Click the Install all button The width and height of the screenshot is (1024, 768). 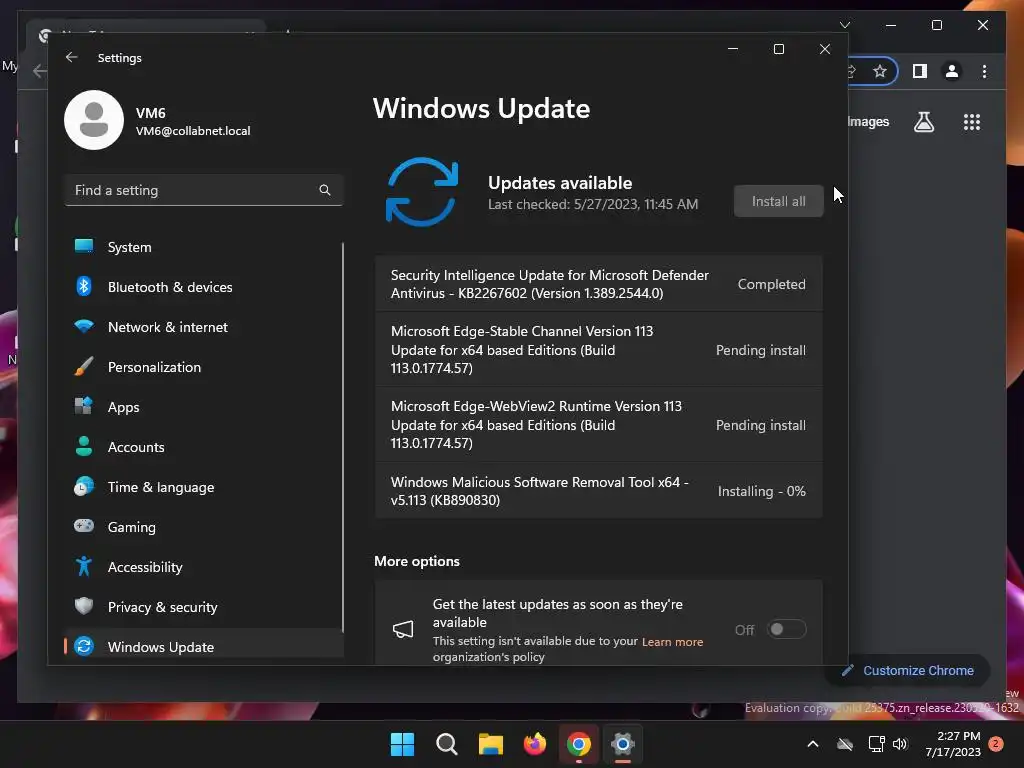pos(778,201)
